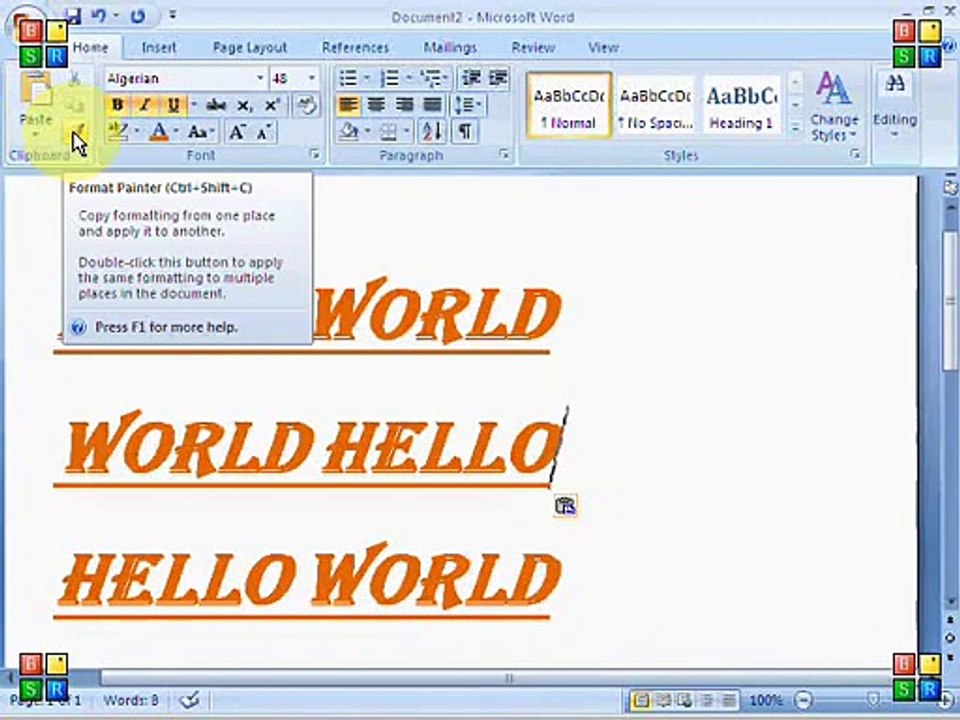Viewport: 960px width, 720px height.
Task: Click the Borders icon
Action: (388, 132)
